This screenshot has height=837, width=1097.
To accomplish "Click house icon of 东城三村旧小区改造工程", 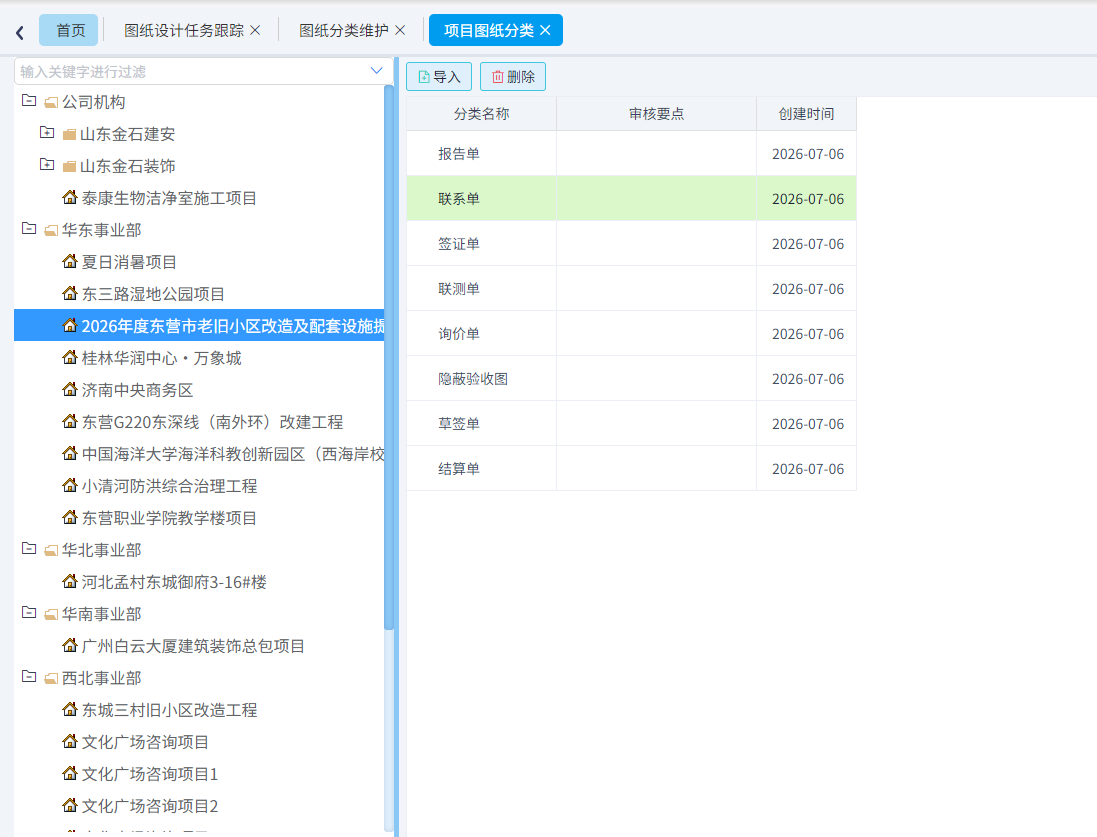I will coord(70,709).
